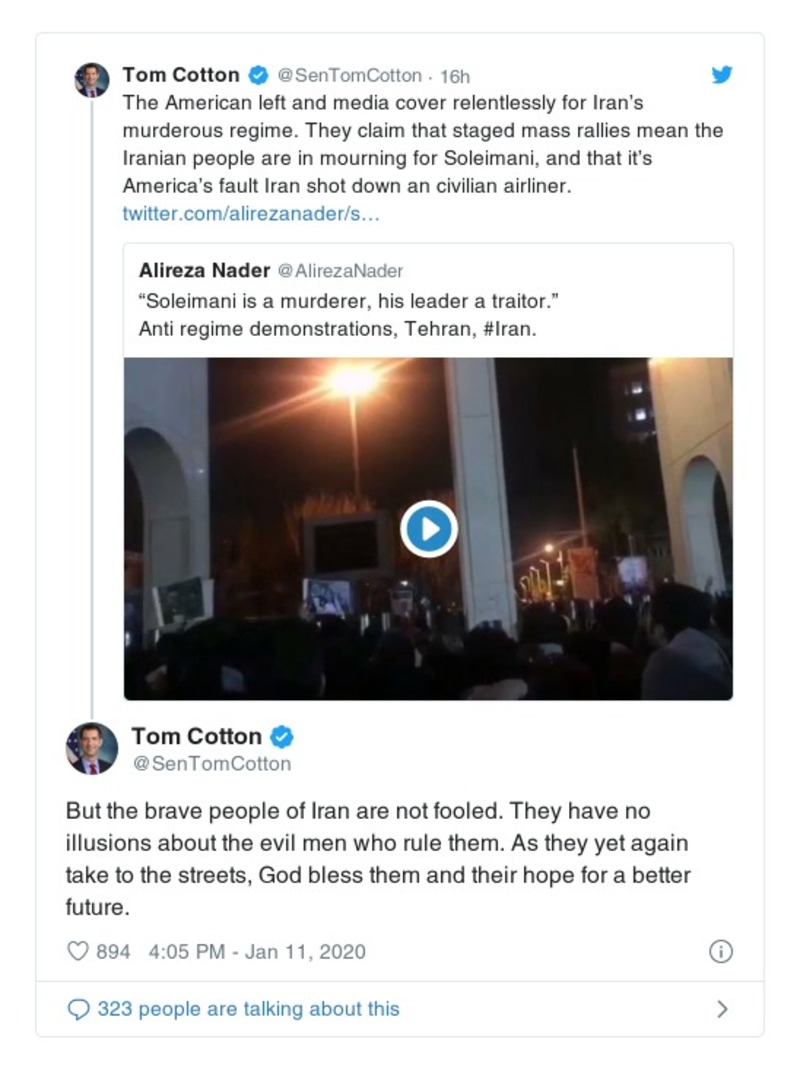This screenshot has width=800, height=1074.
Task: Click the 16h timestamp
Action: (x=455, y=76)
